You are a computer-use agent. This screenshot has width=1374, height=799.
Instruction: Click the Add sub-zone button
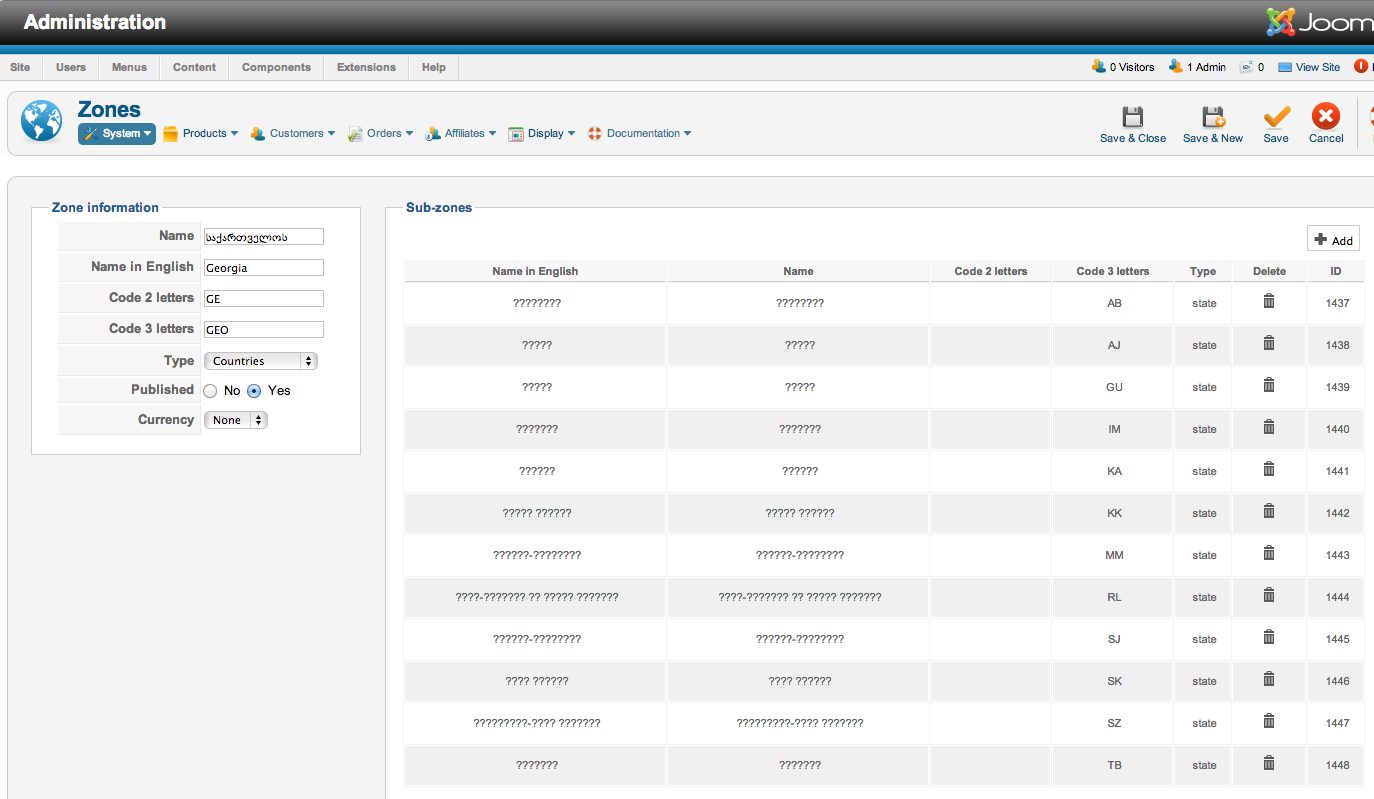click(x=1333, y=240)
